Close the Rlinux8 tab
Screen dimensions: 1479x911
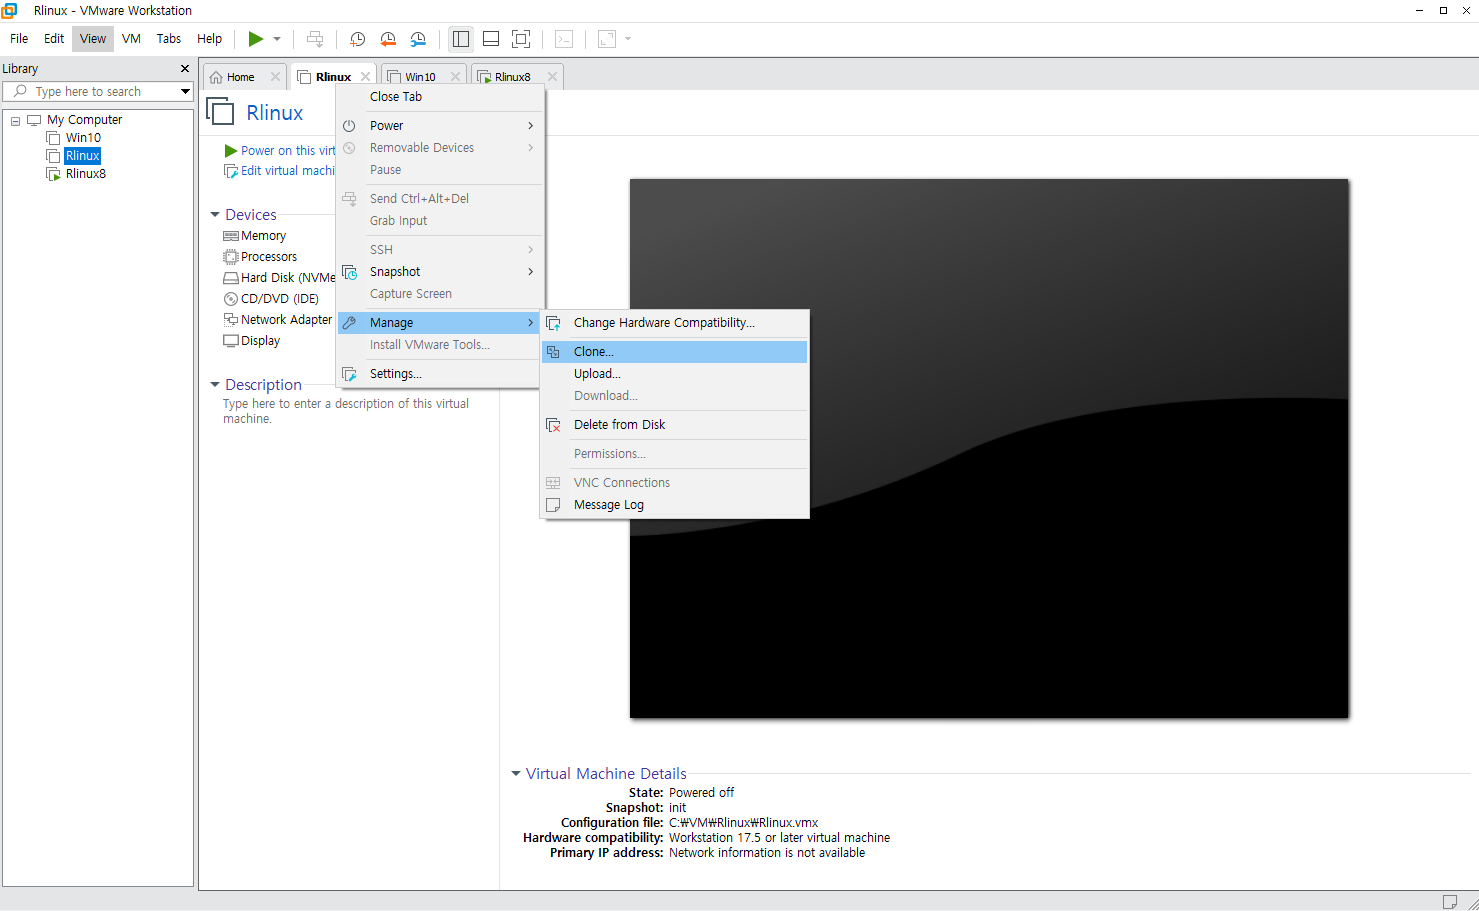coord(552,77)
